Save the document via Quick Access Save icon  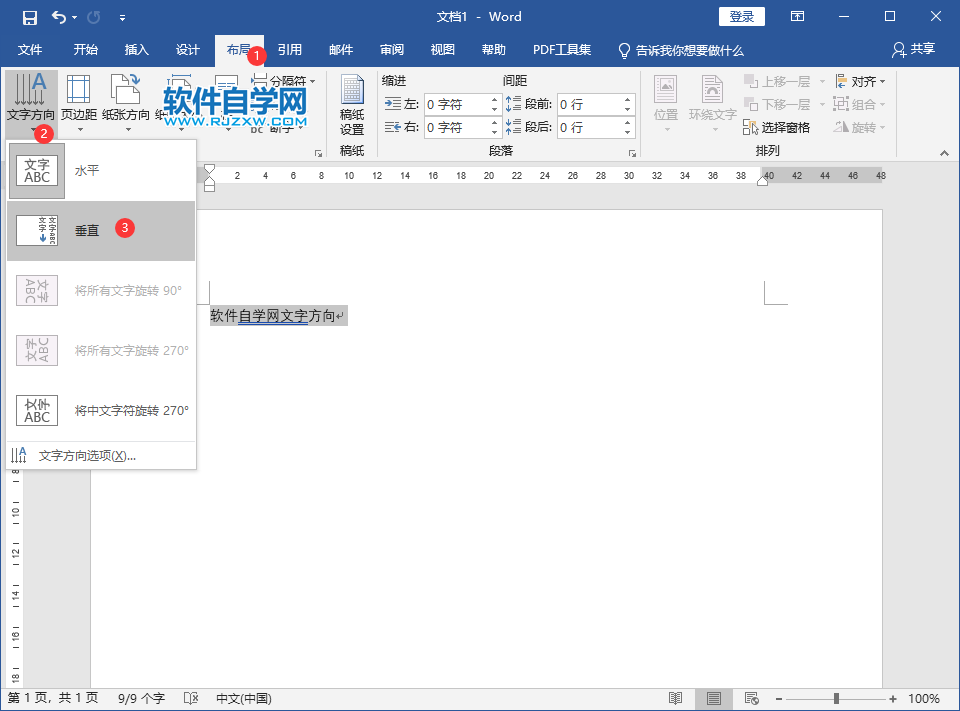(x=28, y=16)
